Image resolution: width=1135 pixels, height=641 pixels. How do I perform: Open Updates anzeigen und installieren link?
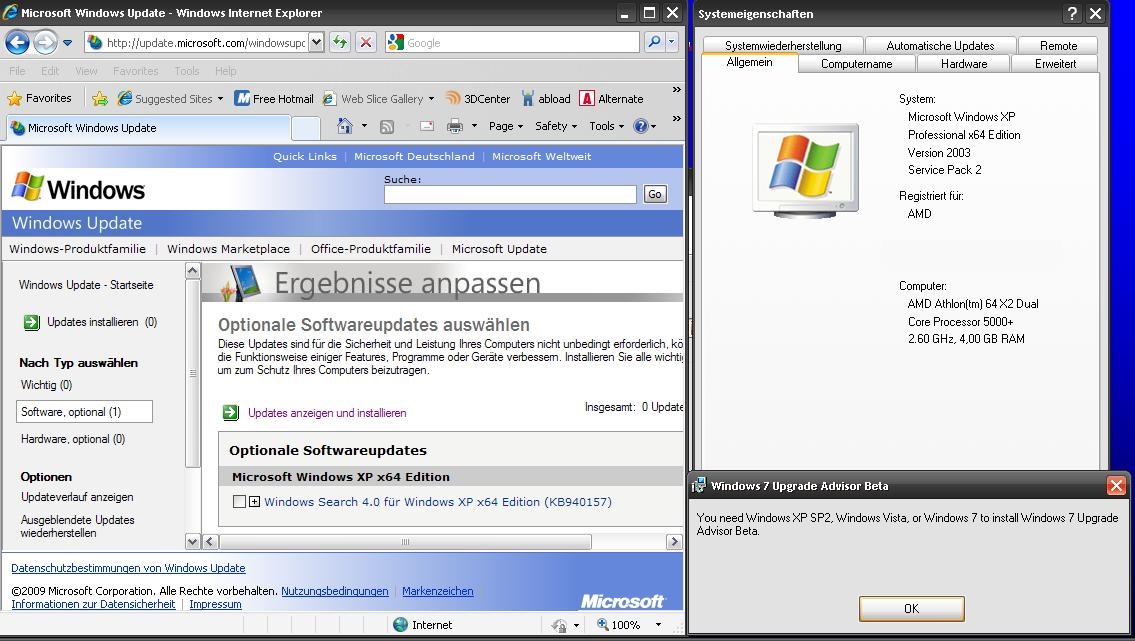click(327, 412)
